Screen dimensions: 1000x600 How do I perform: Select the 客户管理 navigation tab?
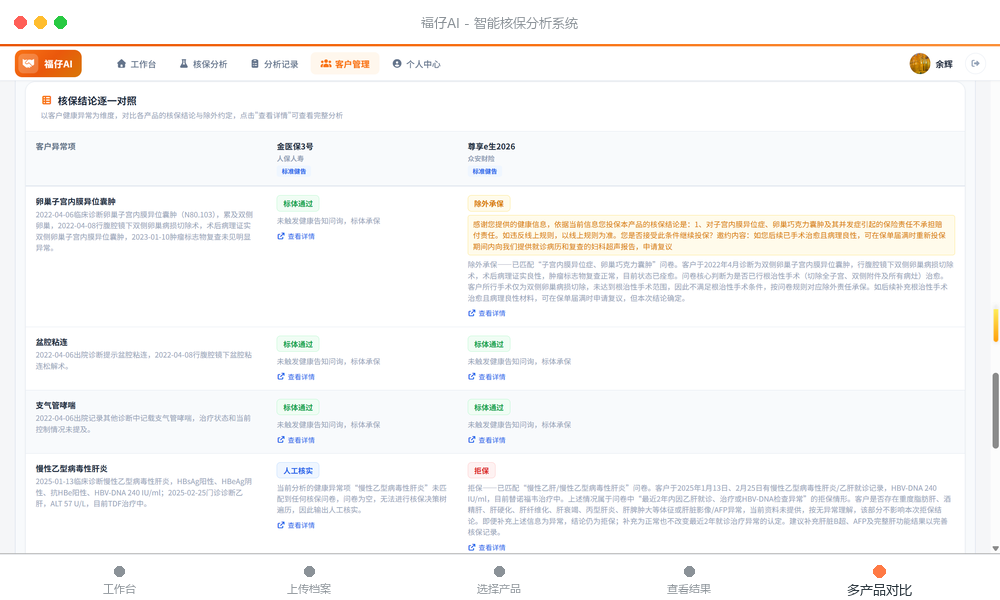[x=345, y=64]
